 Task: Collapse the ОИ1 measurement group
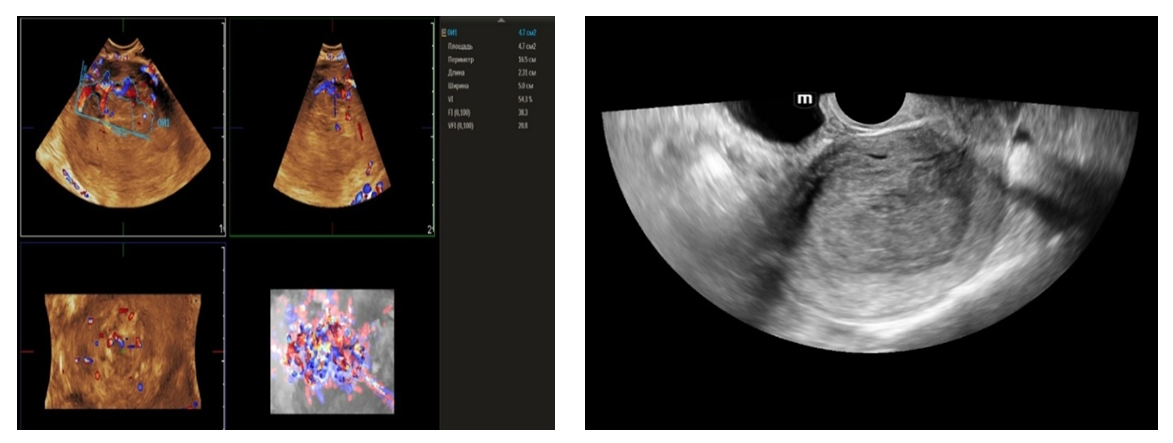[445, 33]
